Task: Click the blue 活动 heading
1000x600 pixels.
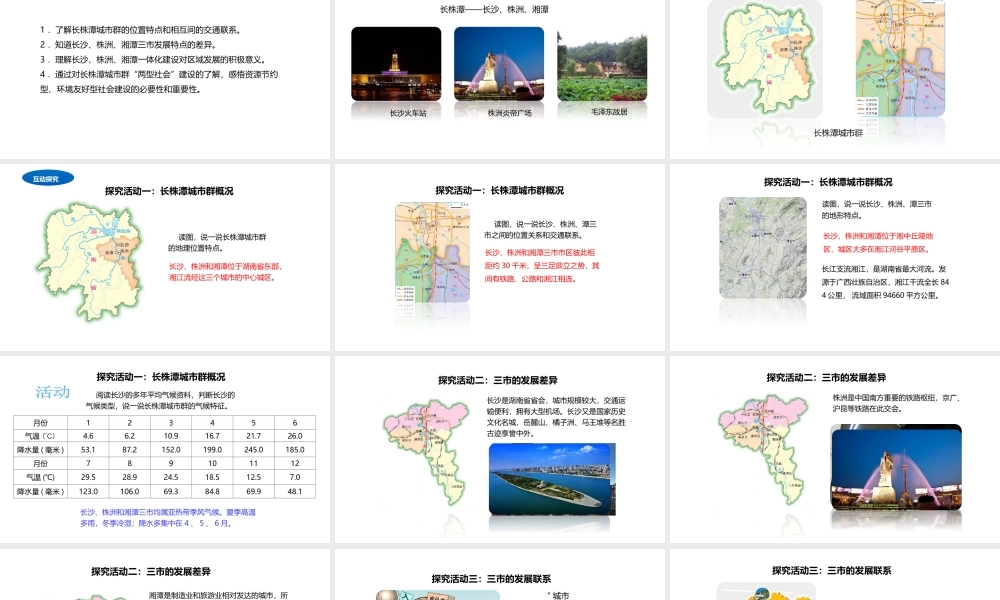Action: pos(52,392)
